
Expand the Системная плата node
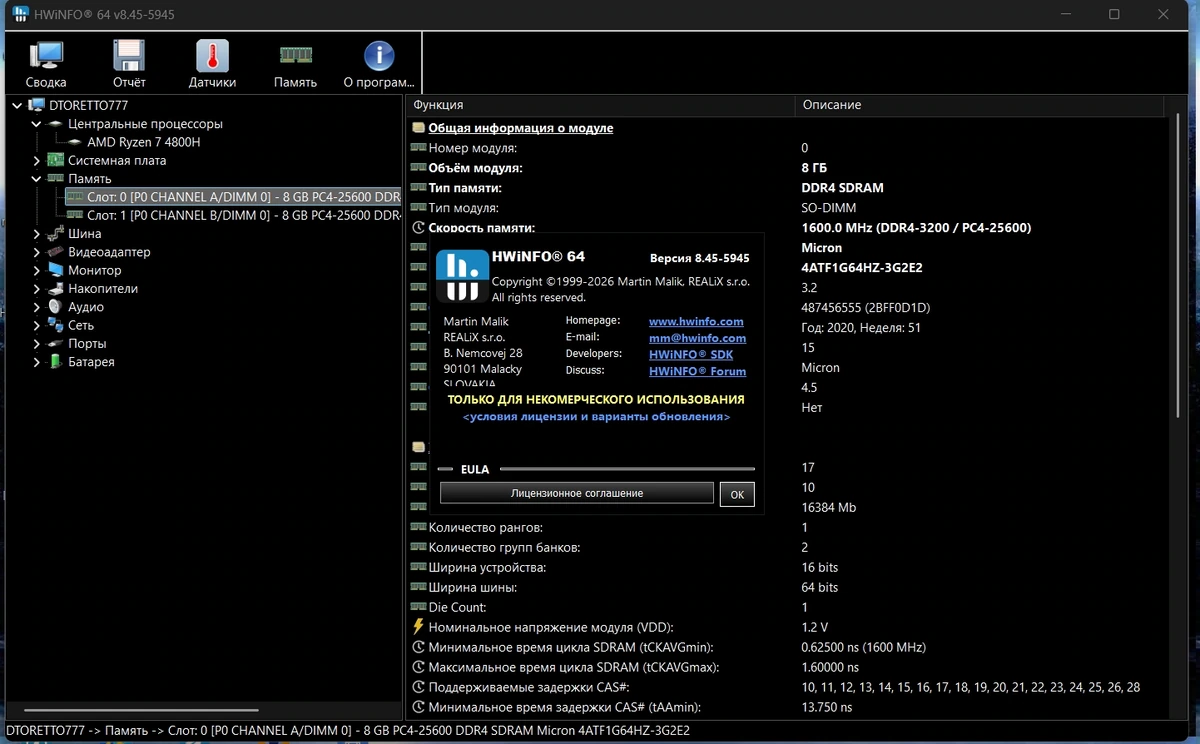37,160
